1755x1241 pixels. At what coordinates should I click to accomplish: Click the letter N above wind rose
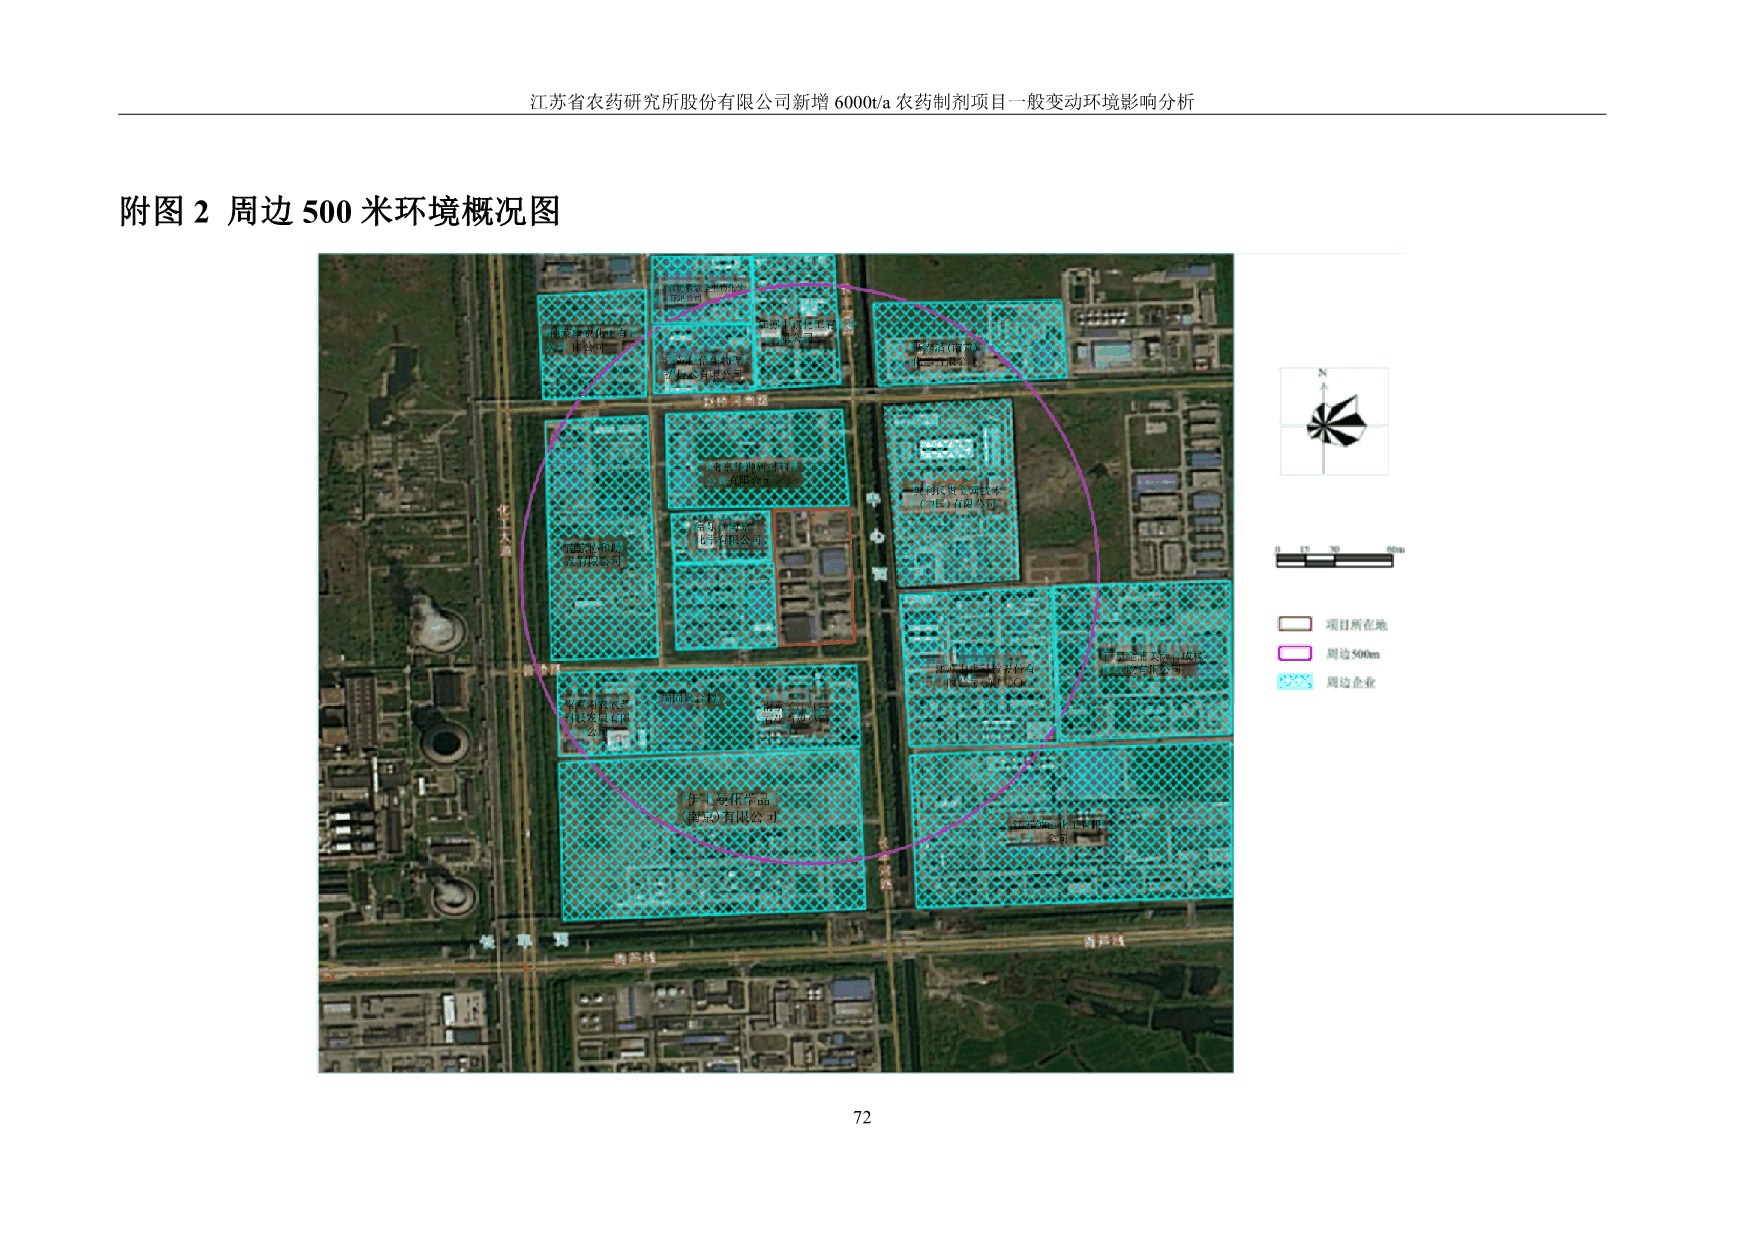[x=1323, y=373]
